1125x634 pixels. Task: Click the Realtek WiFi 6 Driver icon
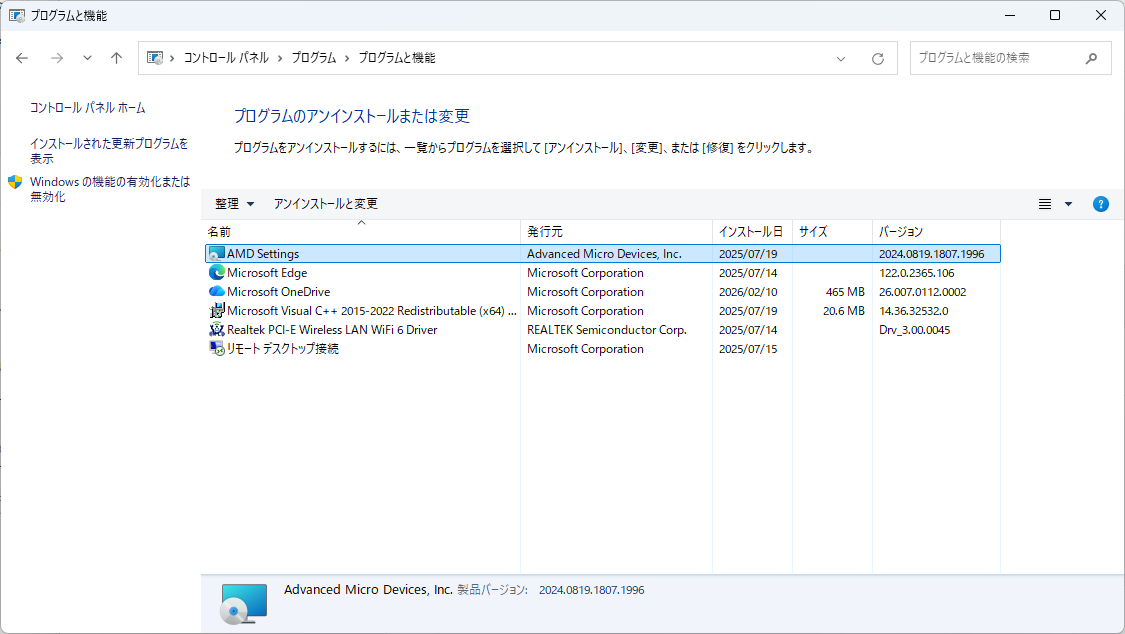tap(217, 330)
